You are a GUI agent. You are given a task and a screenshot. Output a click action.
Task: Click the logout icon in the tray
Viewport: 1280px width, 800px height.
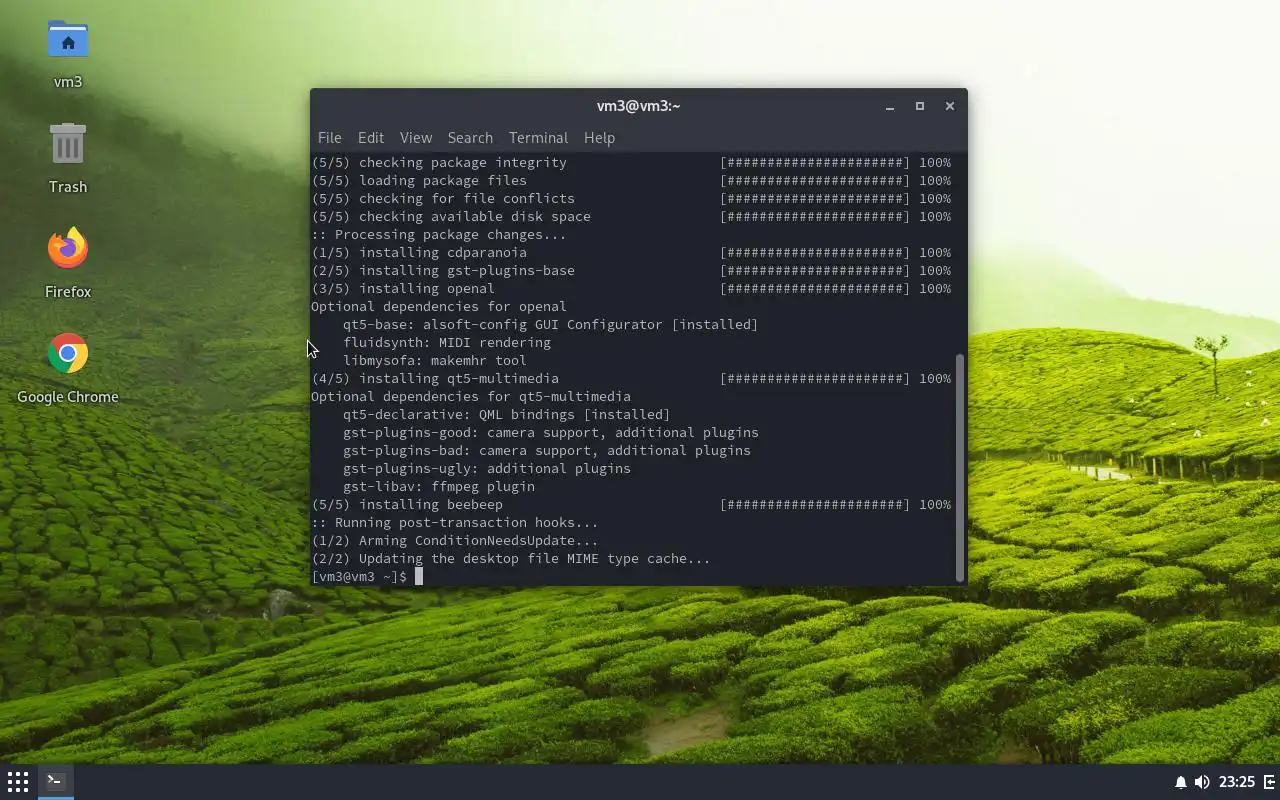[1270, 782]
